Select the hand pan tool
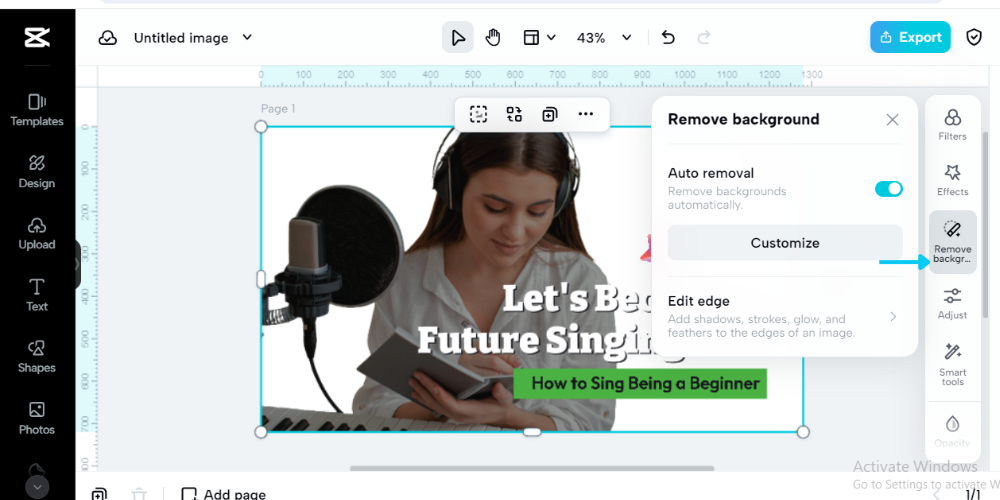Screen dimensions: 1000x500 point(493,38)
